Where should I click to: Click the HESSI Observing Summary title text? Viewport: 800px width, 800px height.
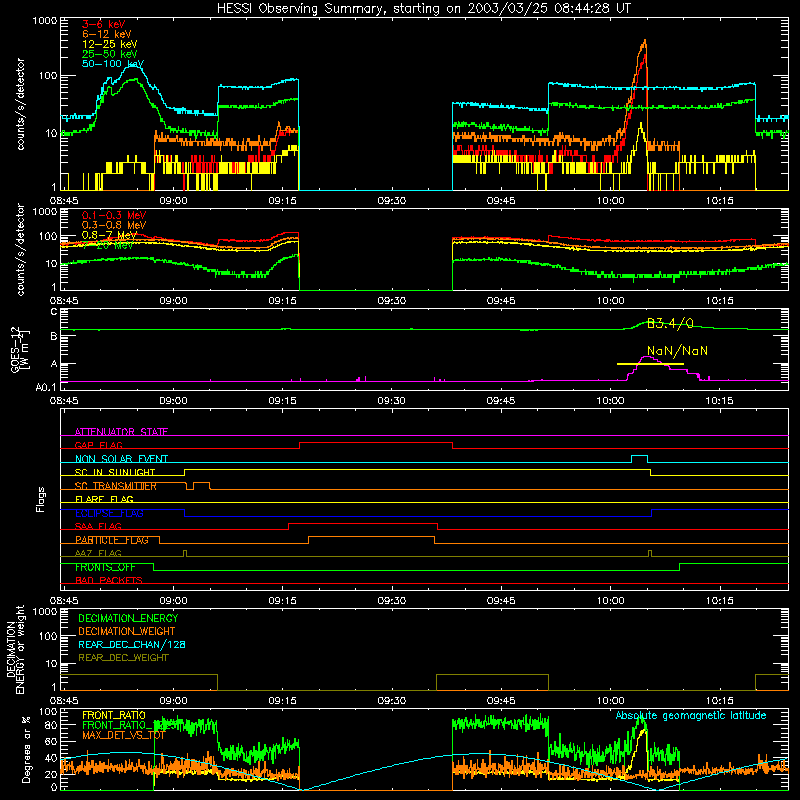[423, 9]
